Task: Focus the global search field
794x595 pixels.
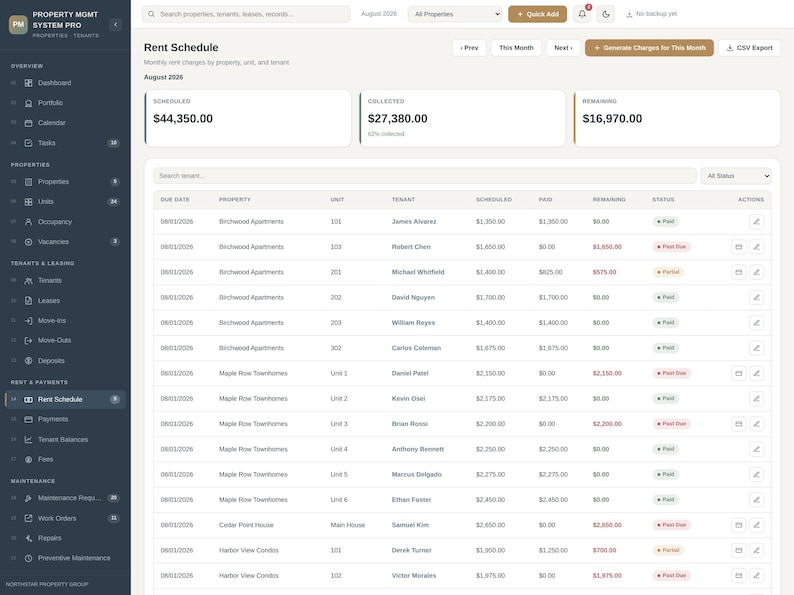Action: click(x=246, y=14)
